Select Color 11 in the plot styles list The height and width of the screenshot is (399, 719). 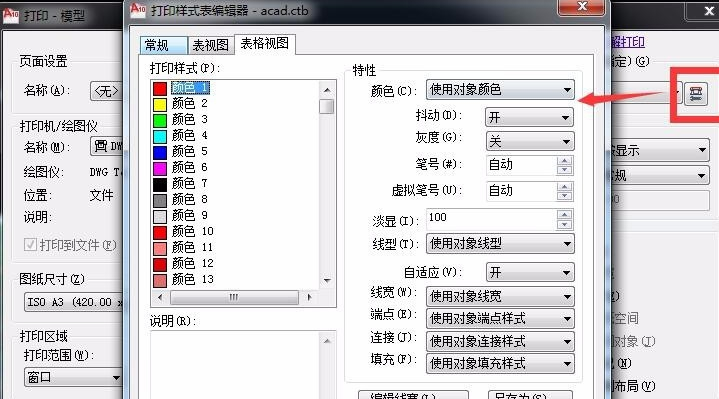point(193,248)
